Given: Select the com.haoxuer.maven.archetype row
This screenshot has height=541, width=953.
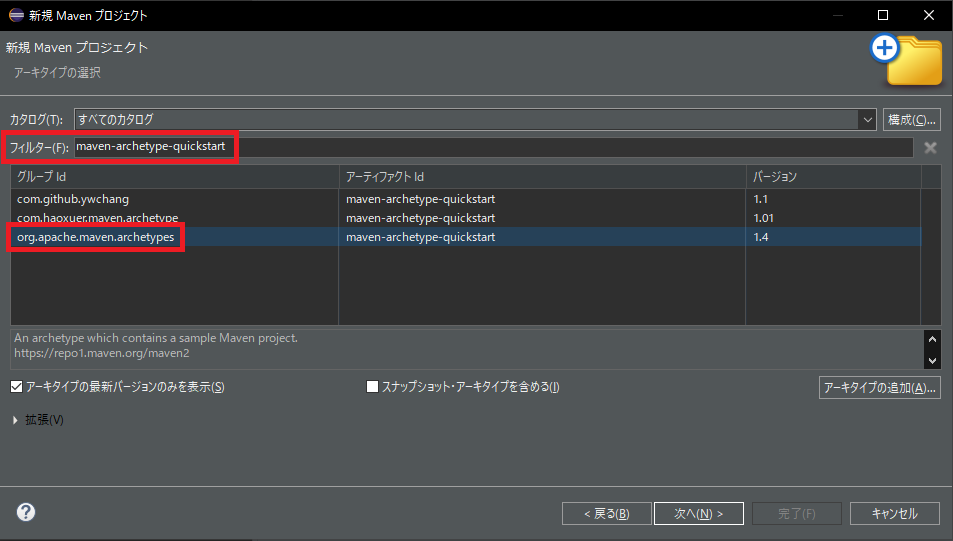Looking at the screenshot, I should (x=466, y=218).
